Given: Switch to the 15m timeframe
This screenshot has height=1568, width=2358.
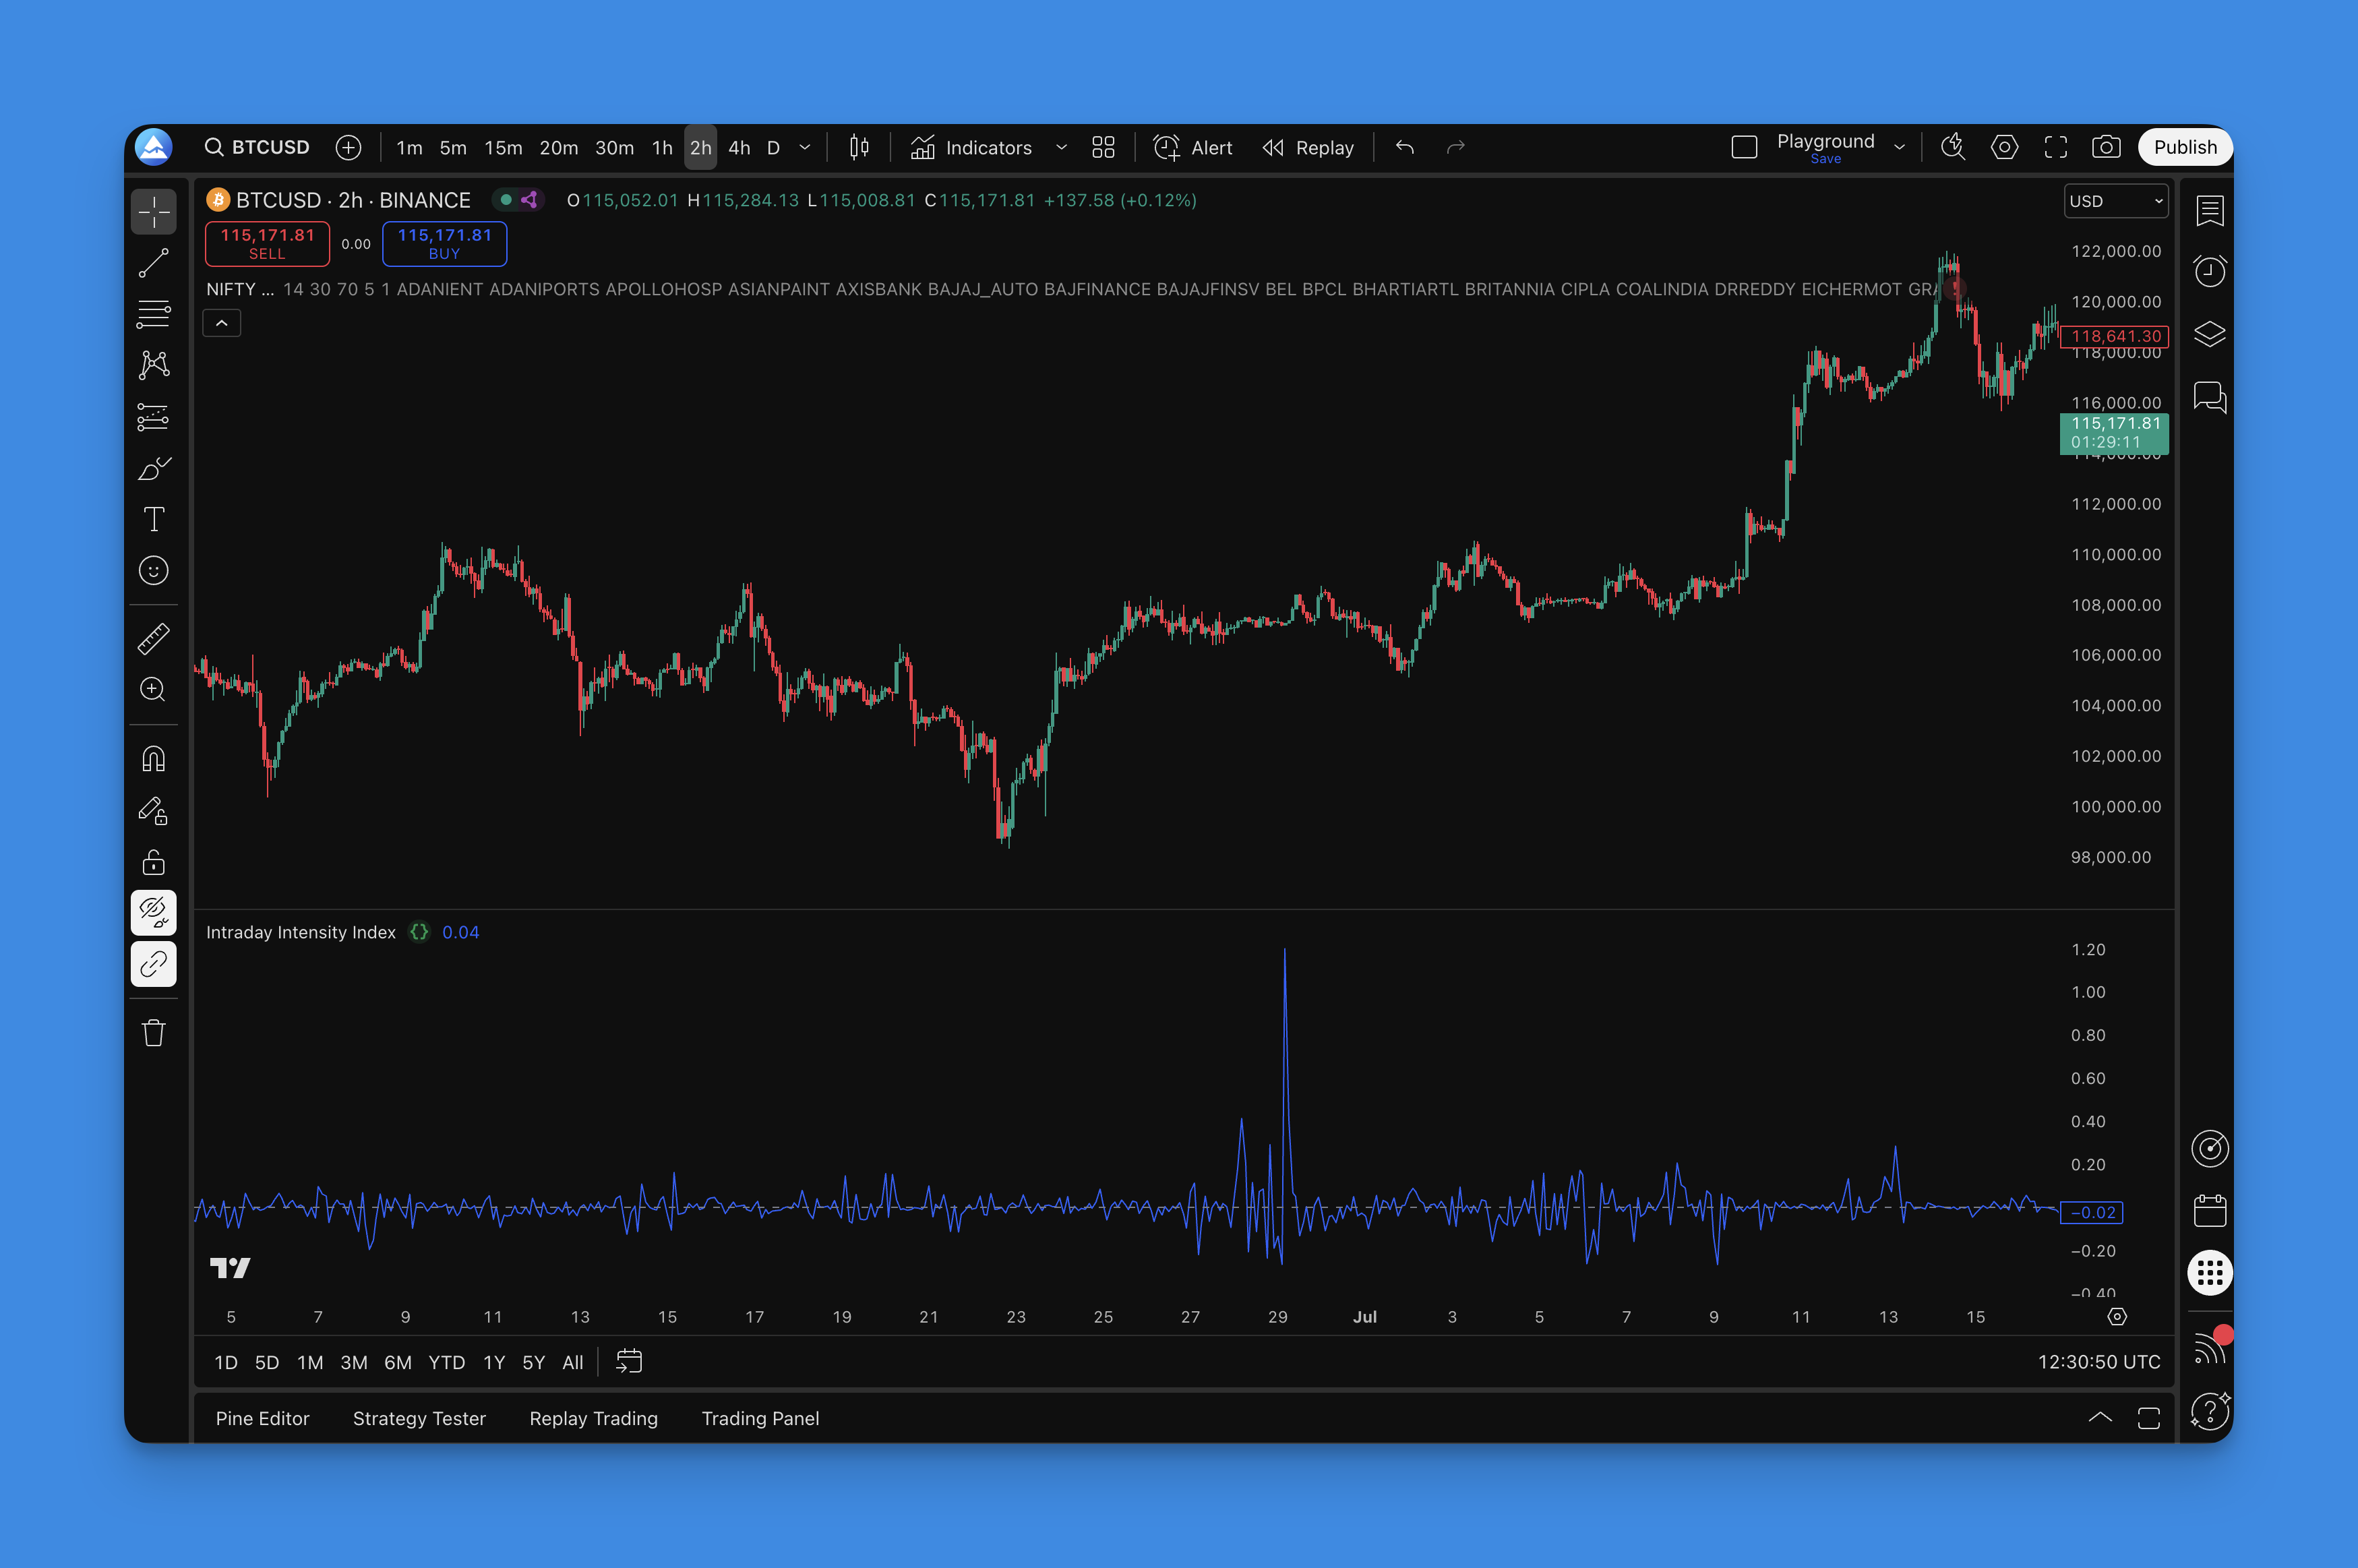Looking at the screenshot, I should (x=503, y=148).
